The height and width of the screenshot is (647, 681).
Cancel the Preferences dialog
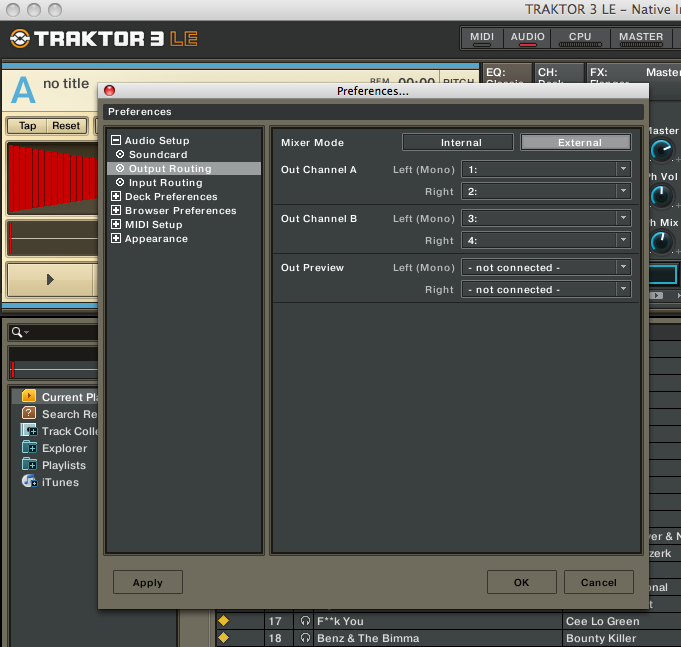click(598, 582)
